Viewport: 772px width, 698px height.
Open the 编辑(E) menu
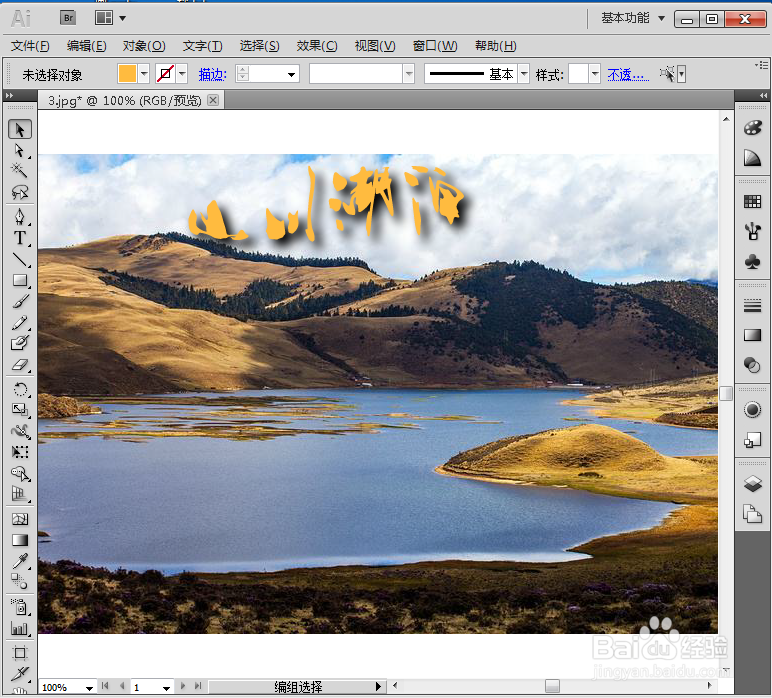coord(87,46)
